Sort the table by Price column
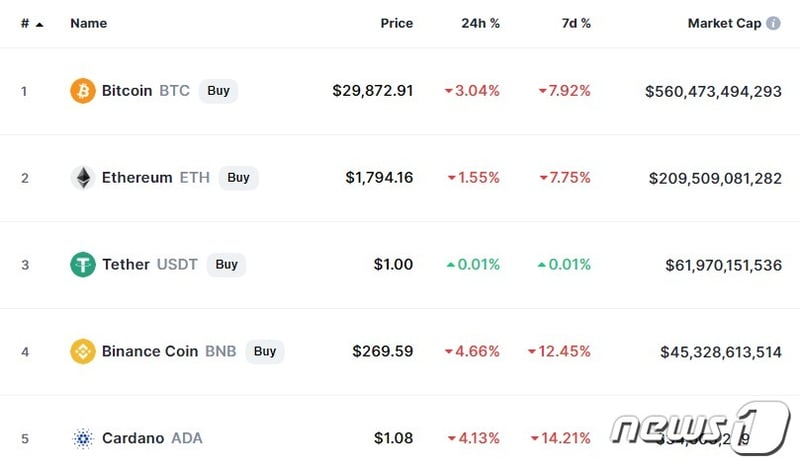The width and height of the screenshot is (800, 467). pos(396,23)
